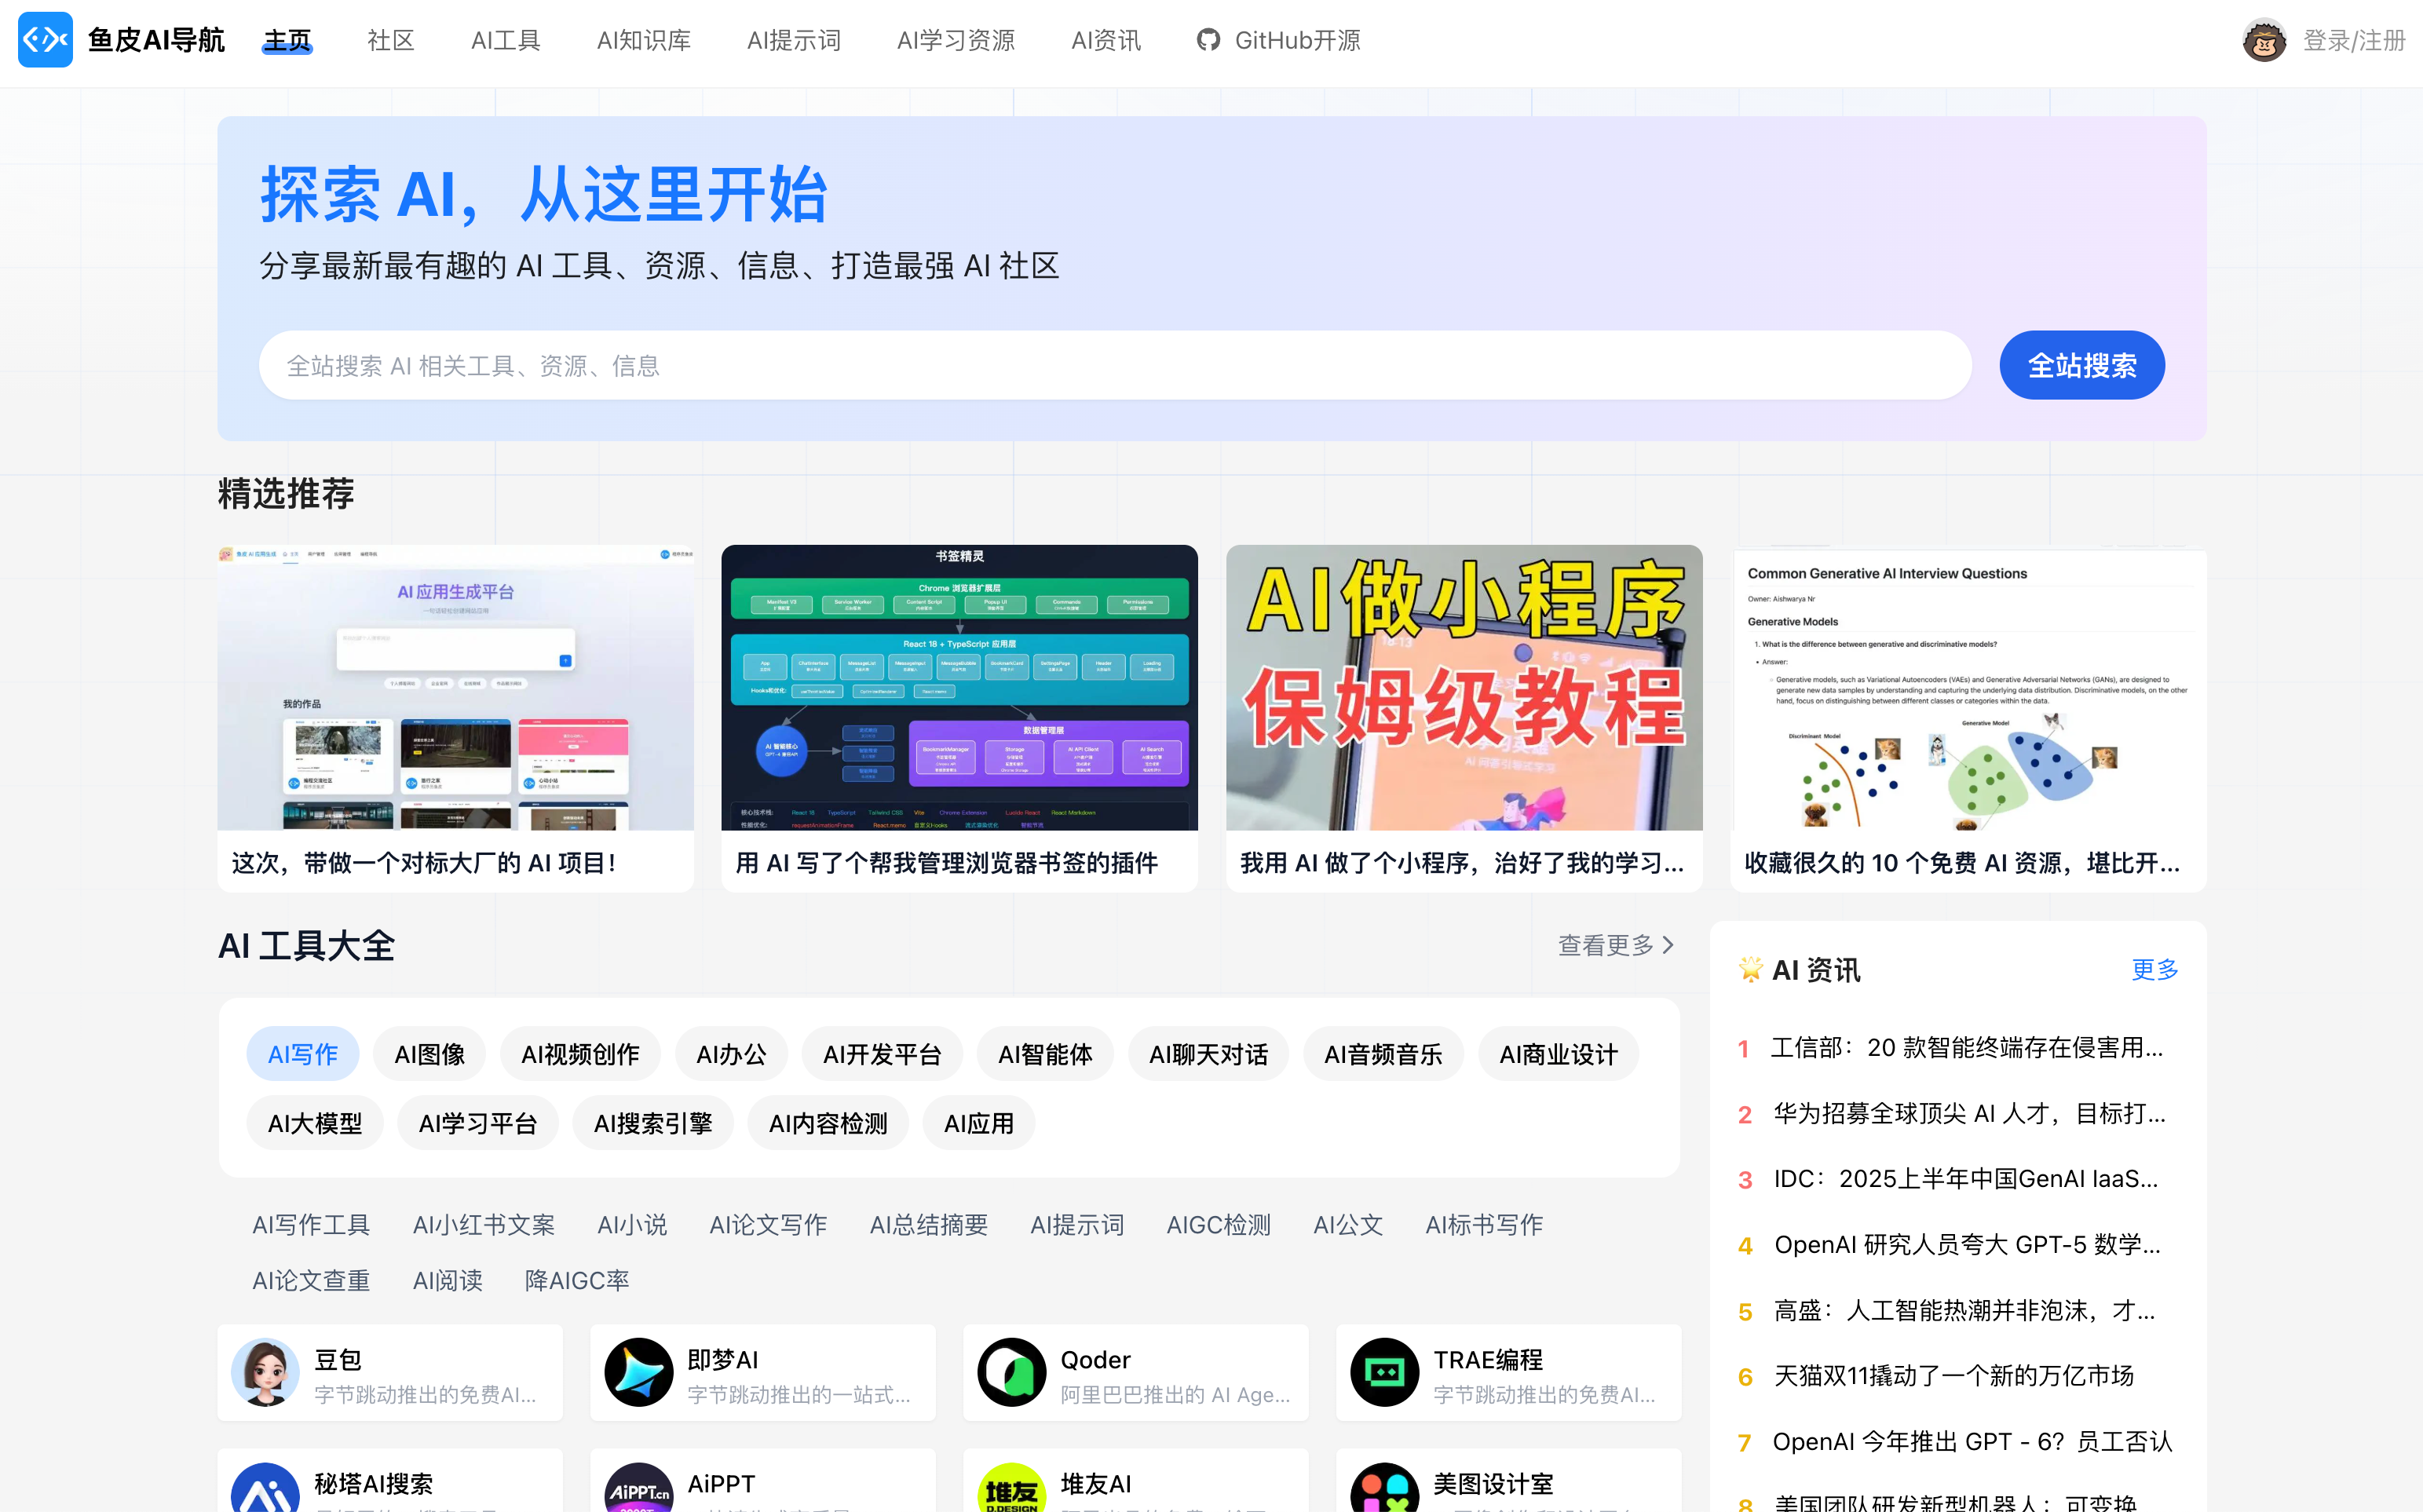Open 更多 in AI 资讯 panel
This screenshot has height=1512, width=2423.
(x=2154, y=969)
